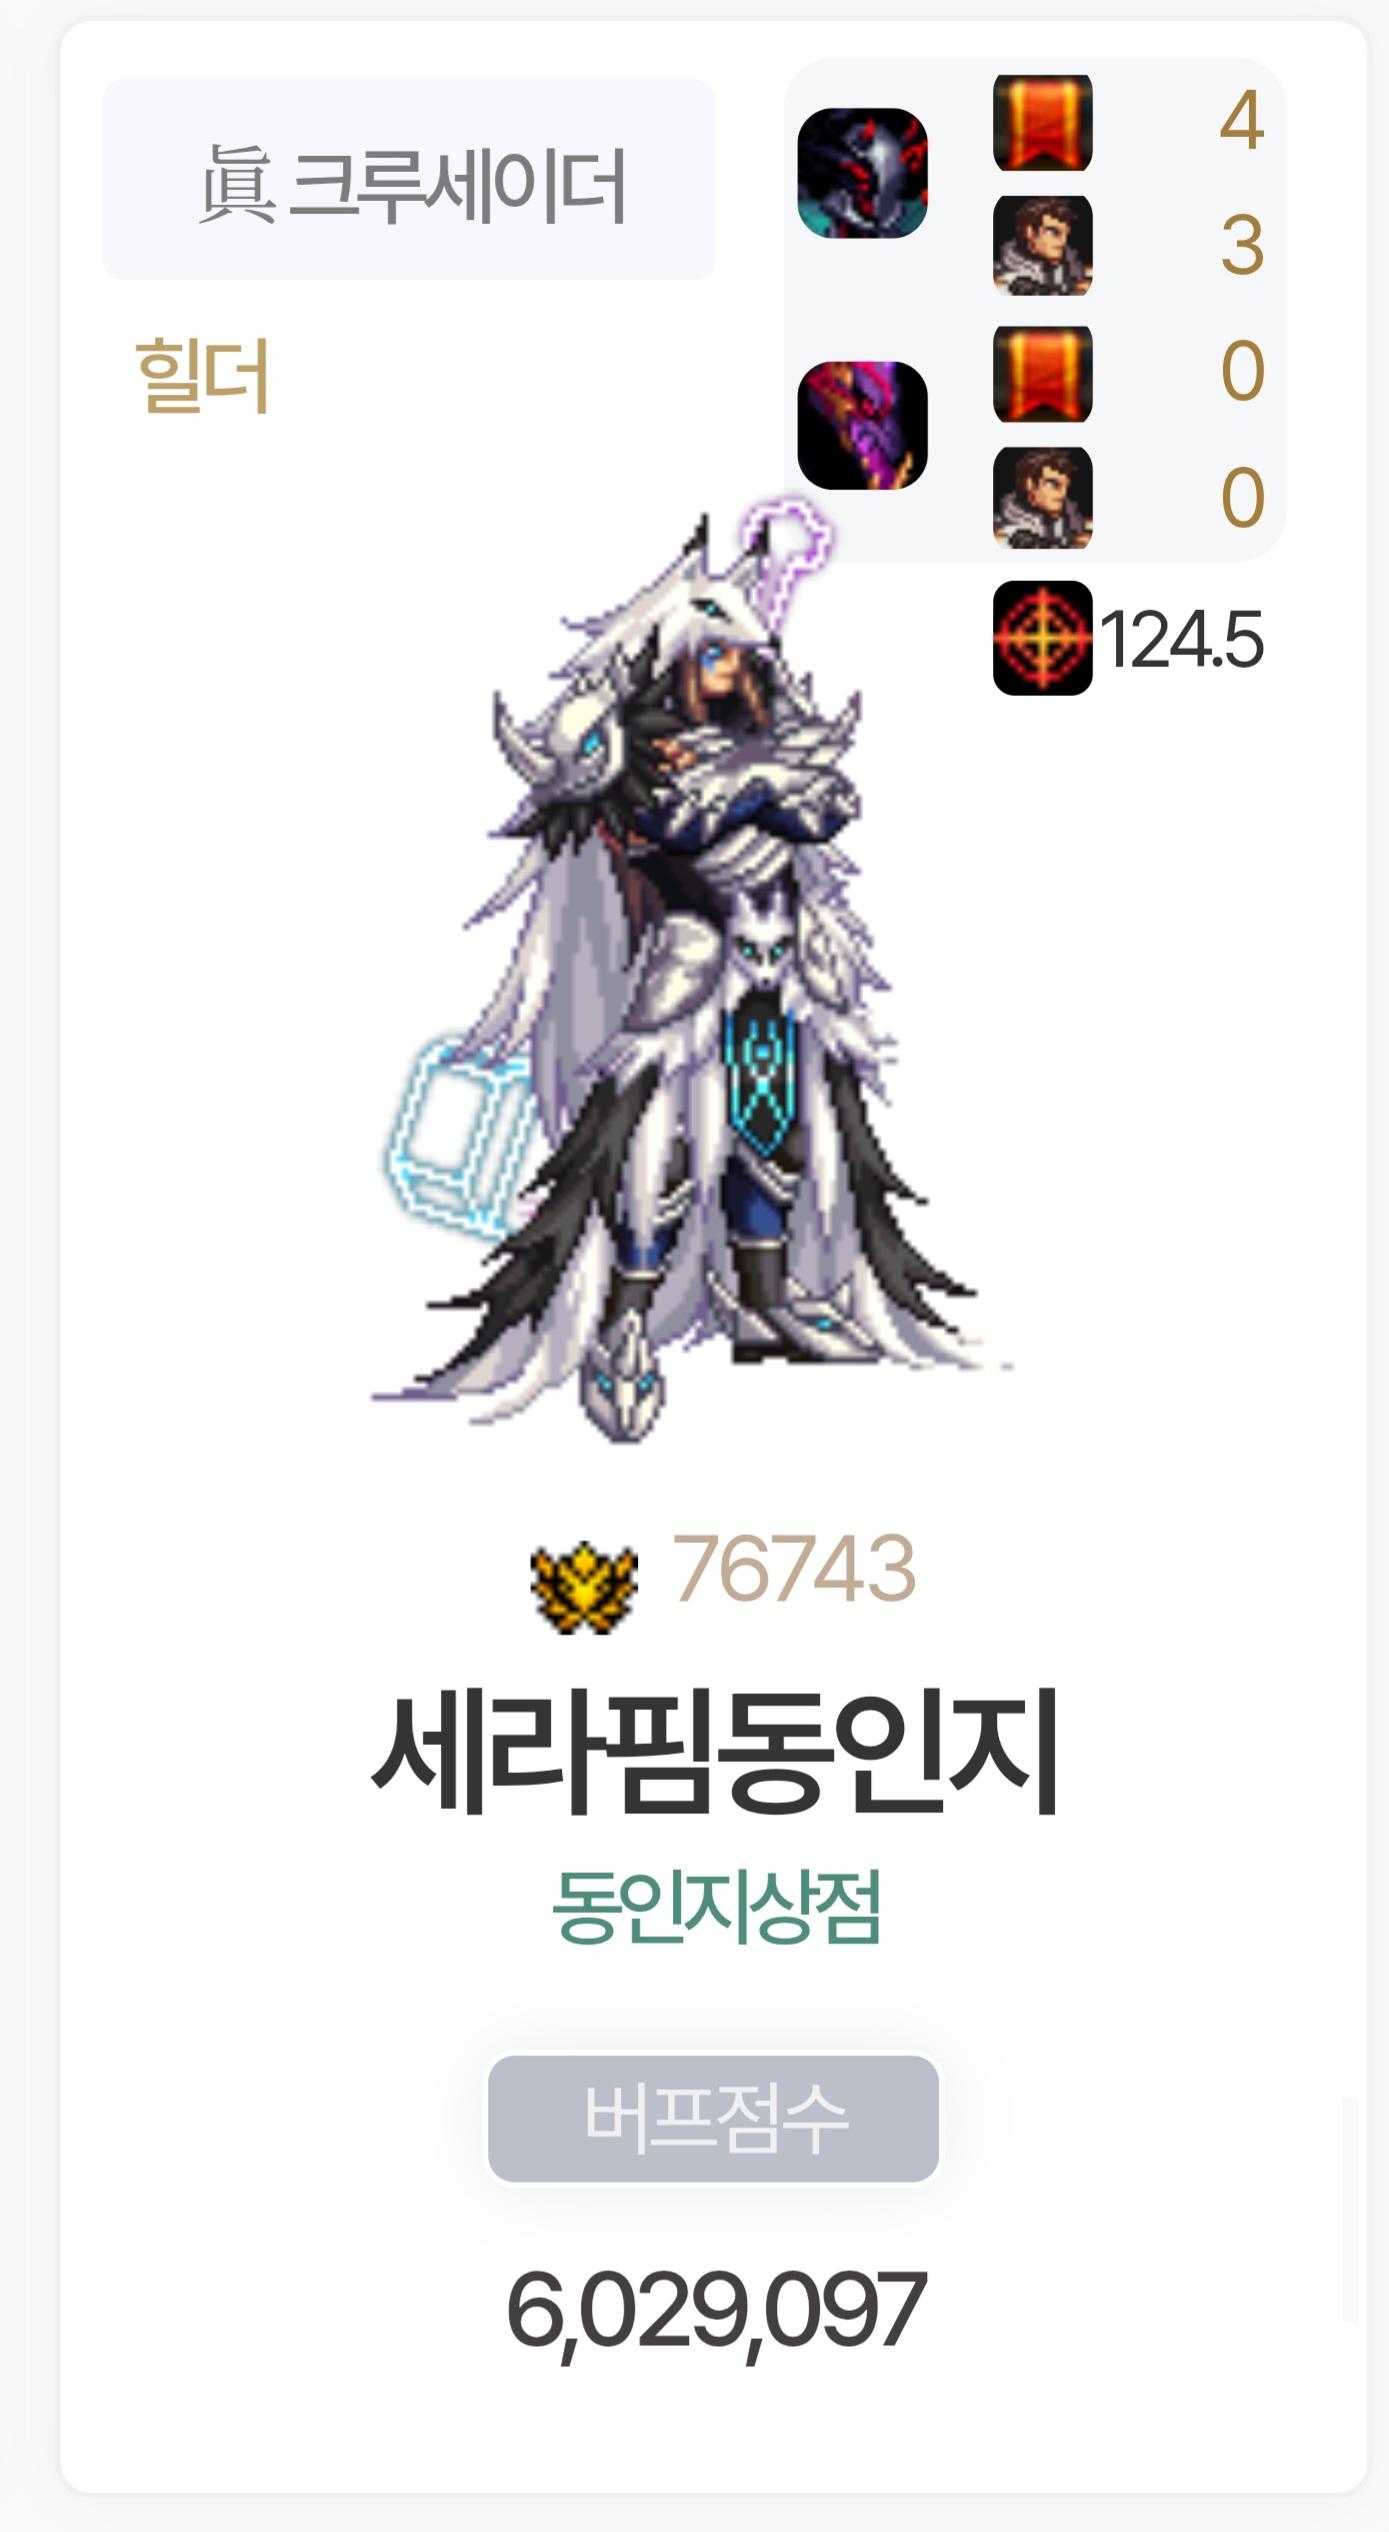Click the dark helmet raid boss icon
The image size is (1389, 2532).
tap(862, 173)
